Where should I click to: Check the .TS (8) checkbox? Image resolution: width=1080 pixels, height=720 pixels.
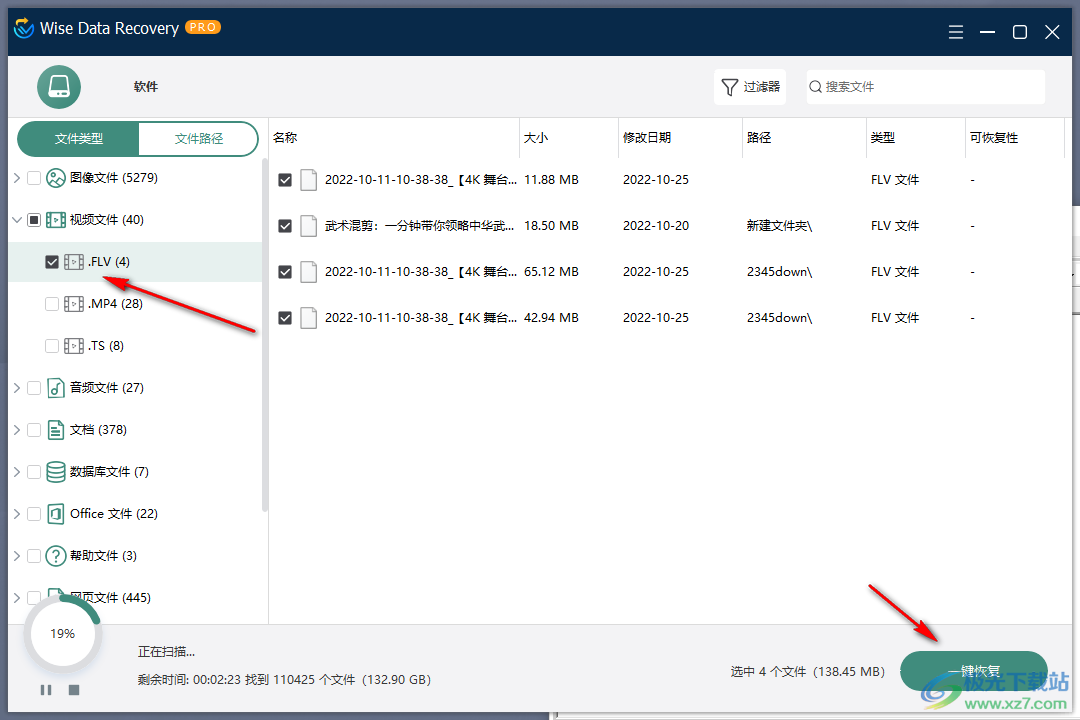pyautogui.click(x=52, y=346)
